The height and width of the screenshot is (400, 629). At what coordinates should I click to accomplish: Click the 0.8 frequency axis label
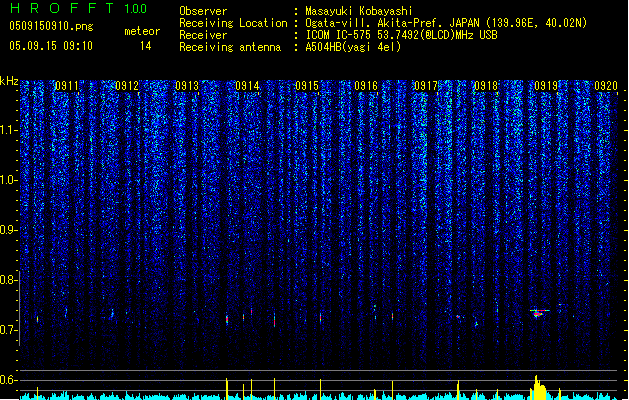click(8, 280)
